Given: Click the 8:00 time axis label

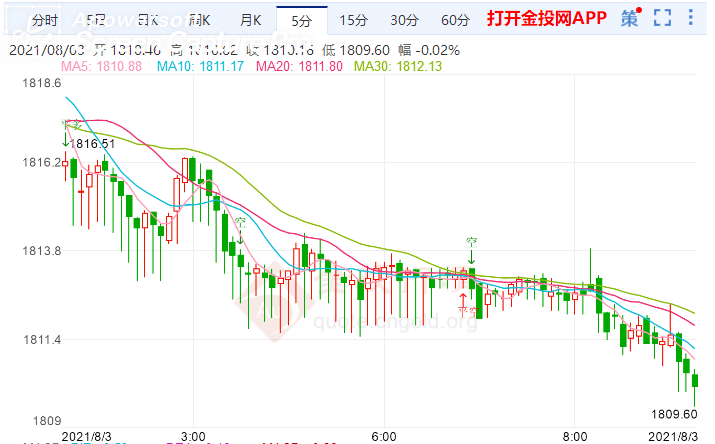Looking at the screenshot, I should tap(575, 437).
